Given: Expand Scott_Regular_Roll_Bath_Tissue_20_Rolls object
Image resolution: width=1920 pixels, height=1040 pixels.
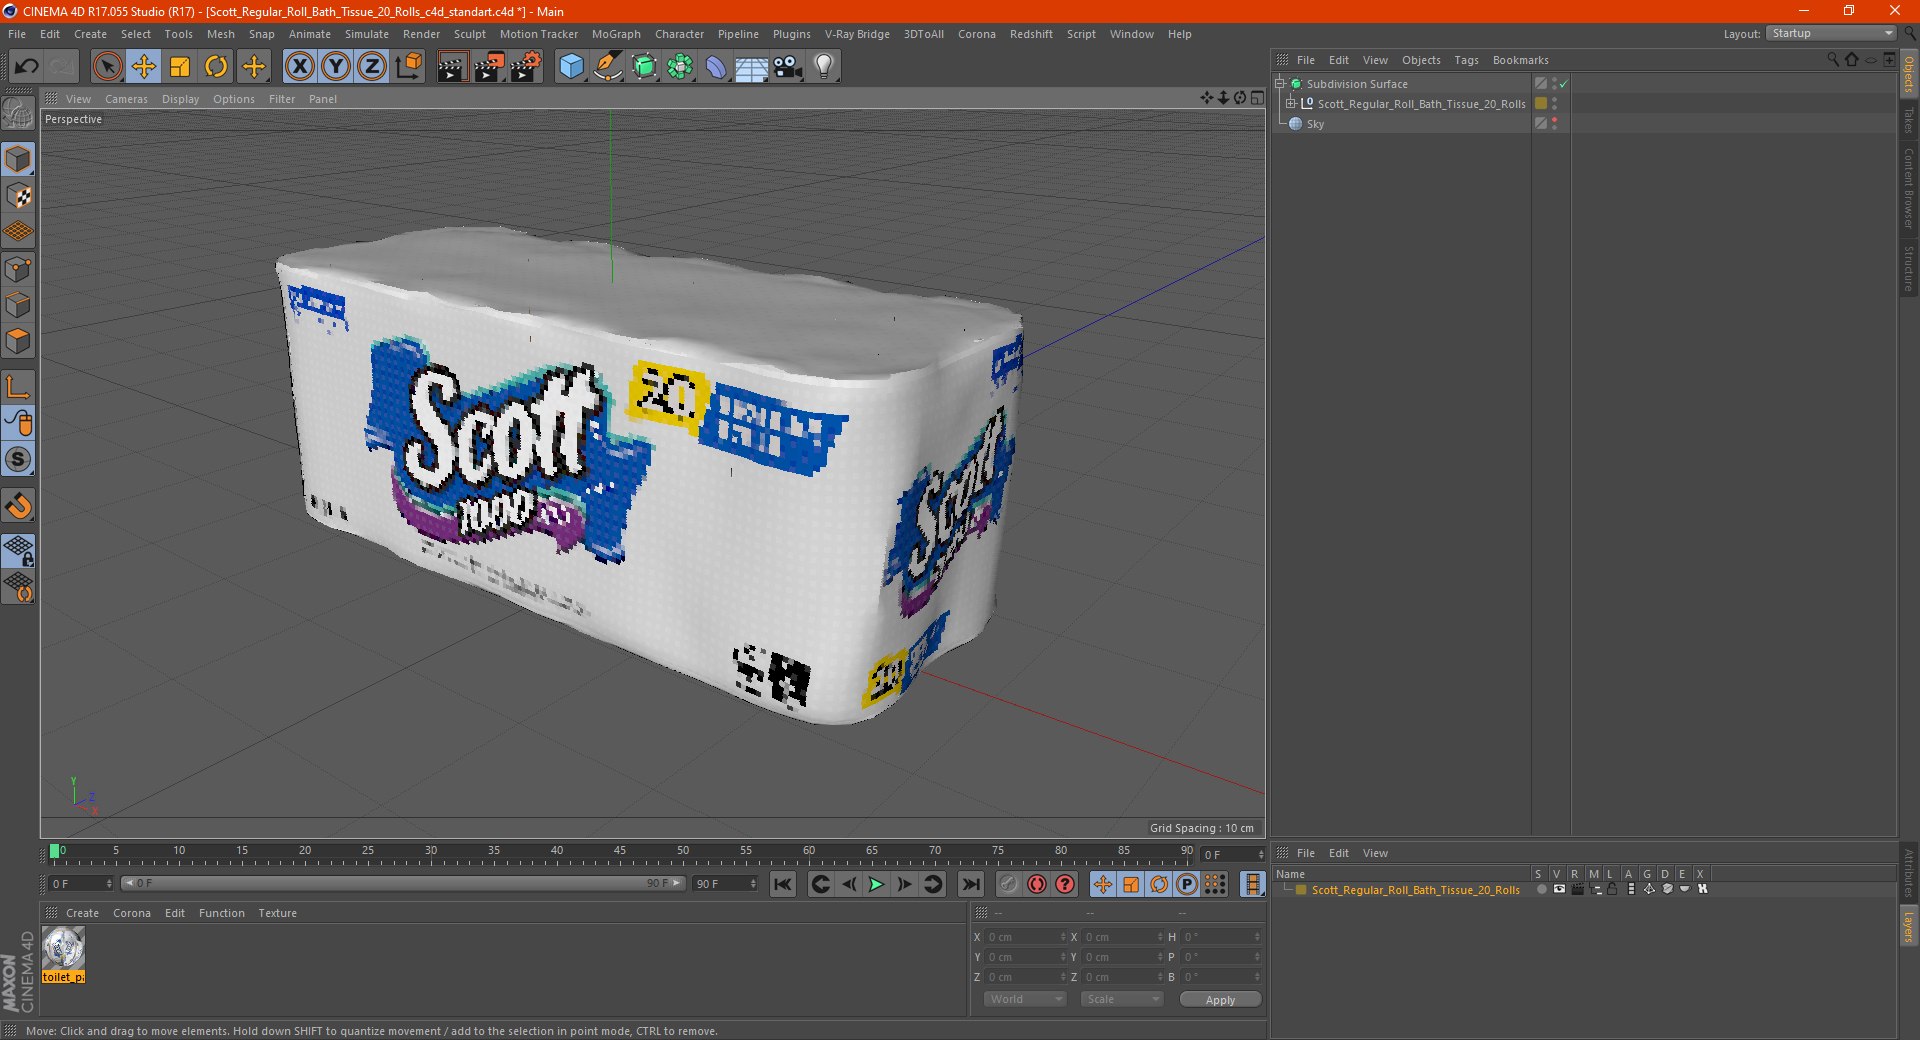Looking at the screenshot, I should 1291,104.
